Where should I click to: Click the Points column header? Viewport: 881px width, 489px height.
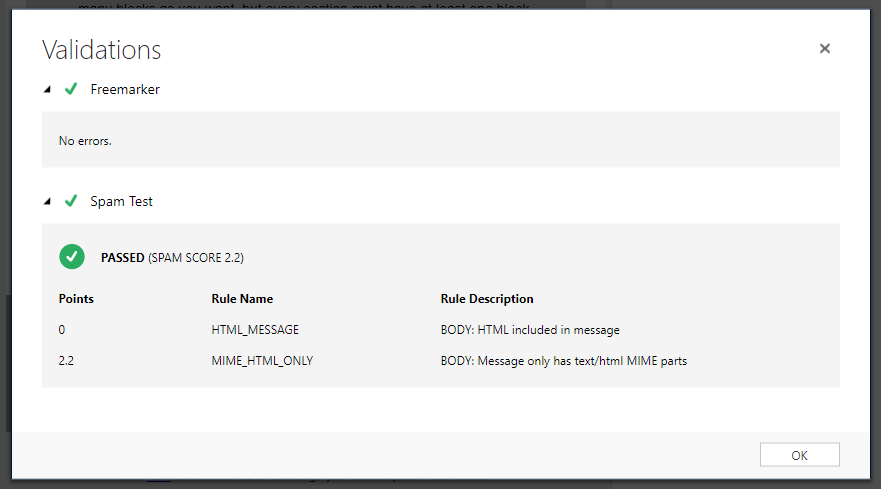click(76, 299)
